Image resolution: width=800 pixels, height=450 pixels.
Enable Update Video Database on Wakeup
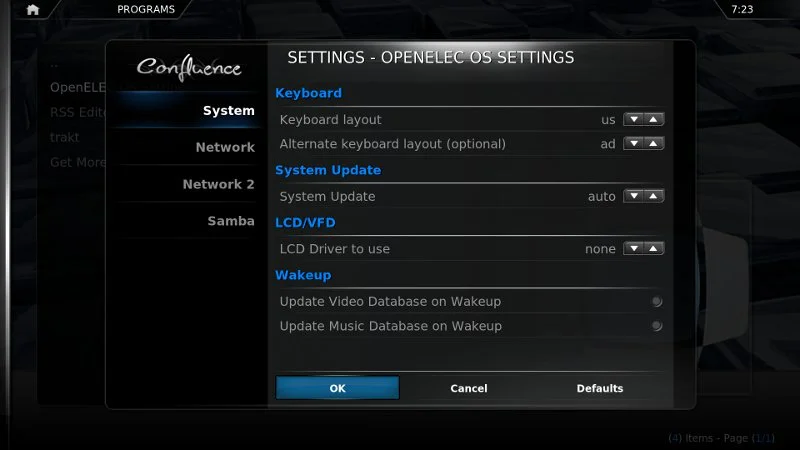click(x=657, y=301)
